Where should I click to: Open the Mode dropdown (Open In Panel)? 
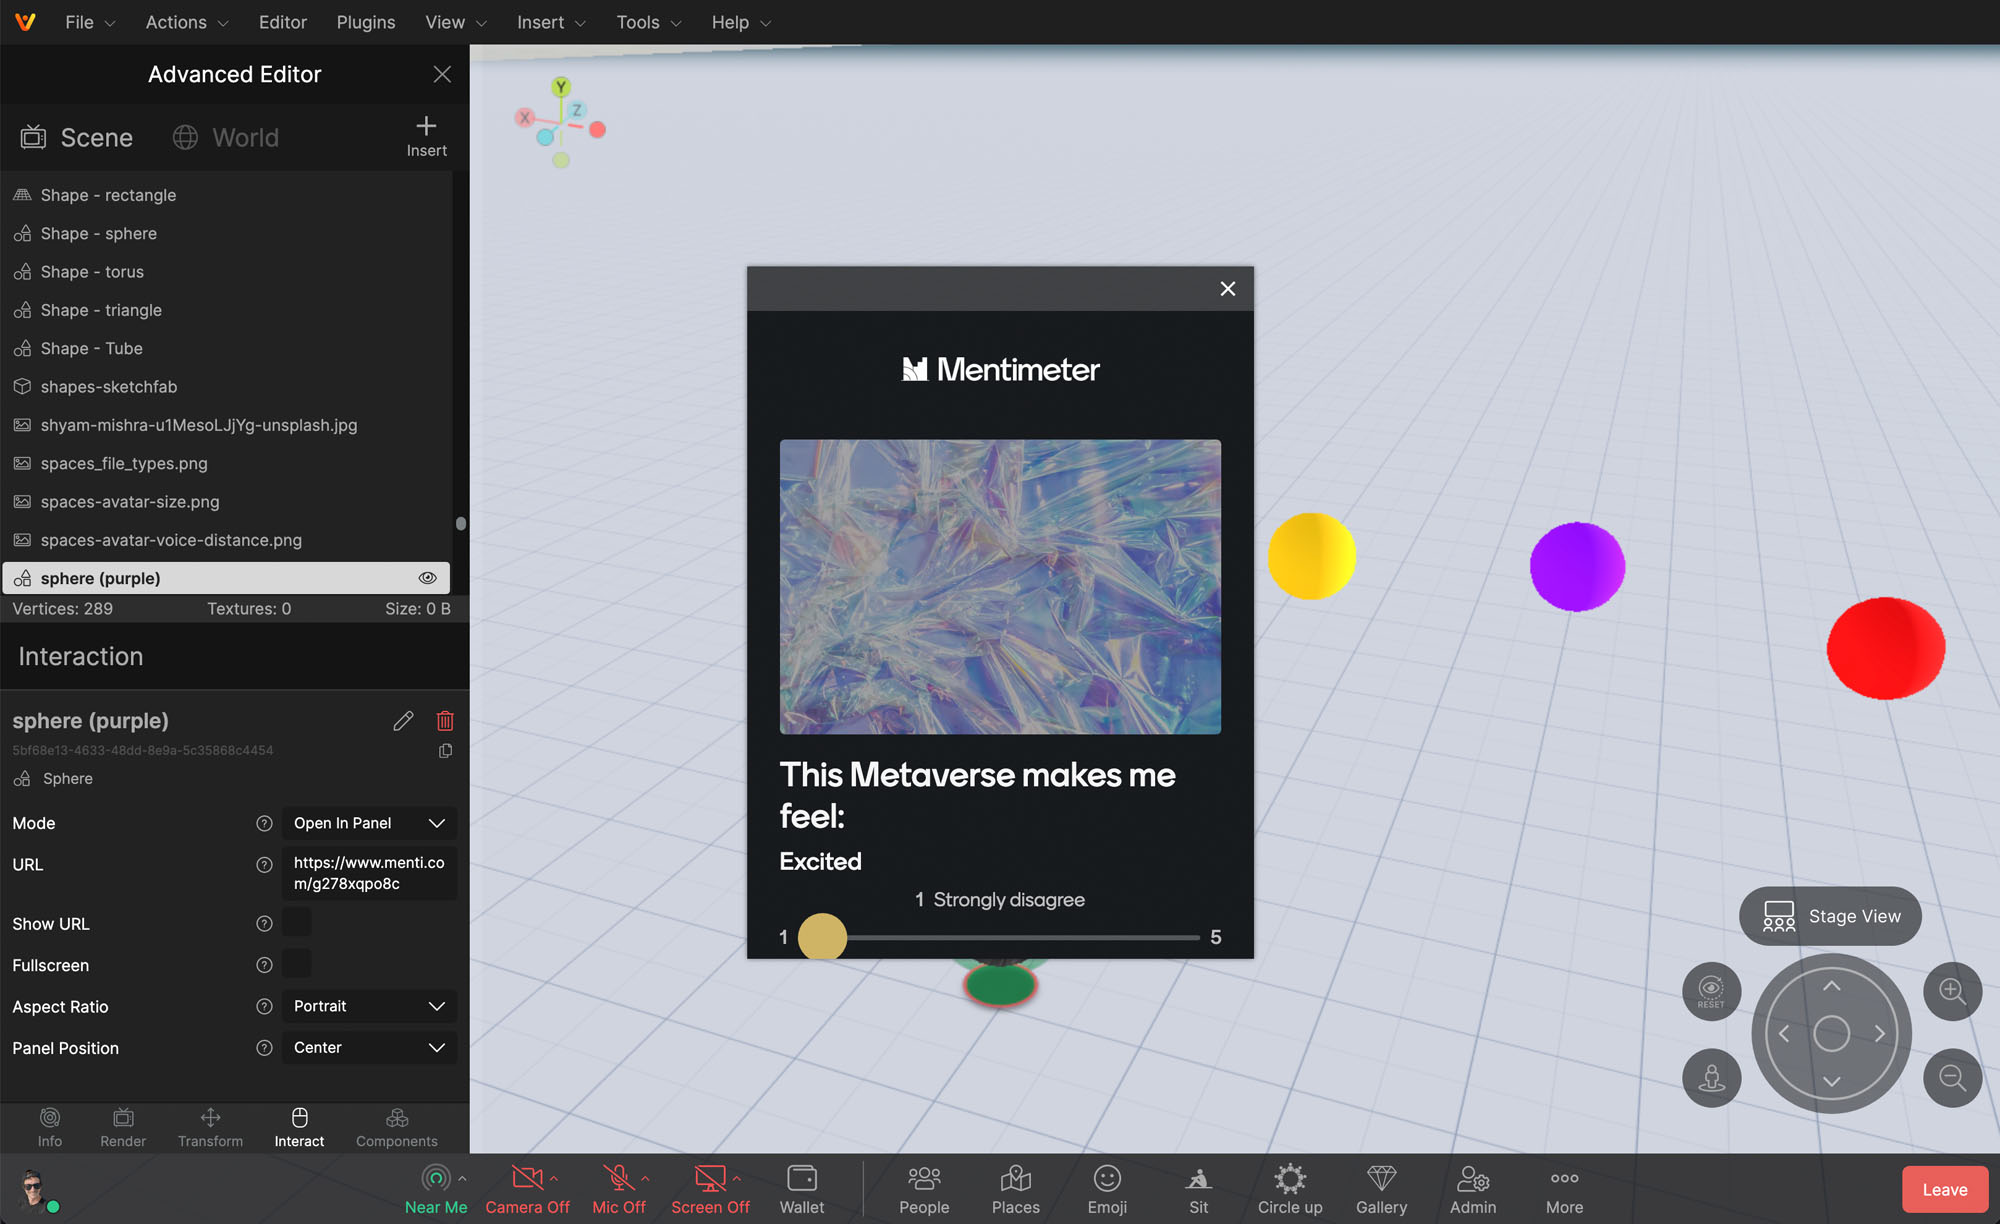pyautogui.click(x=369, y=823)
